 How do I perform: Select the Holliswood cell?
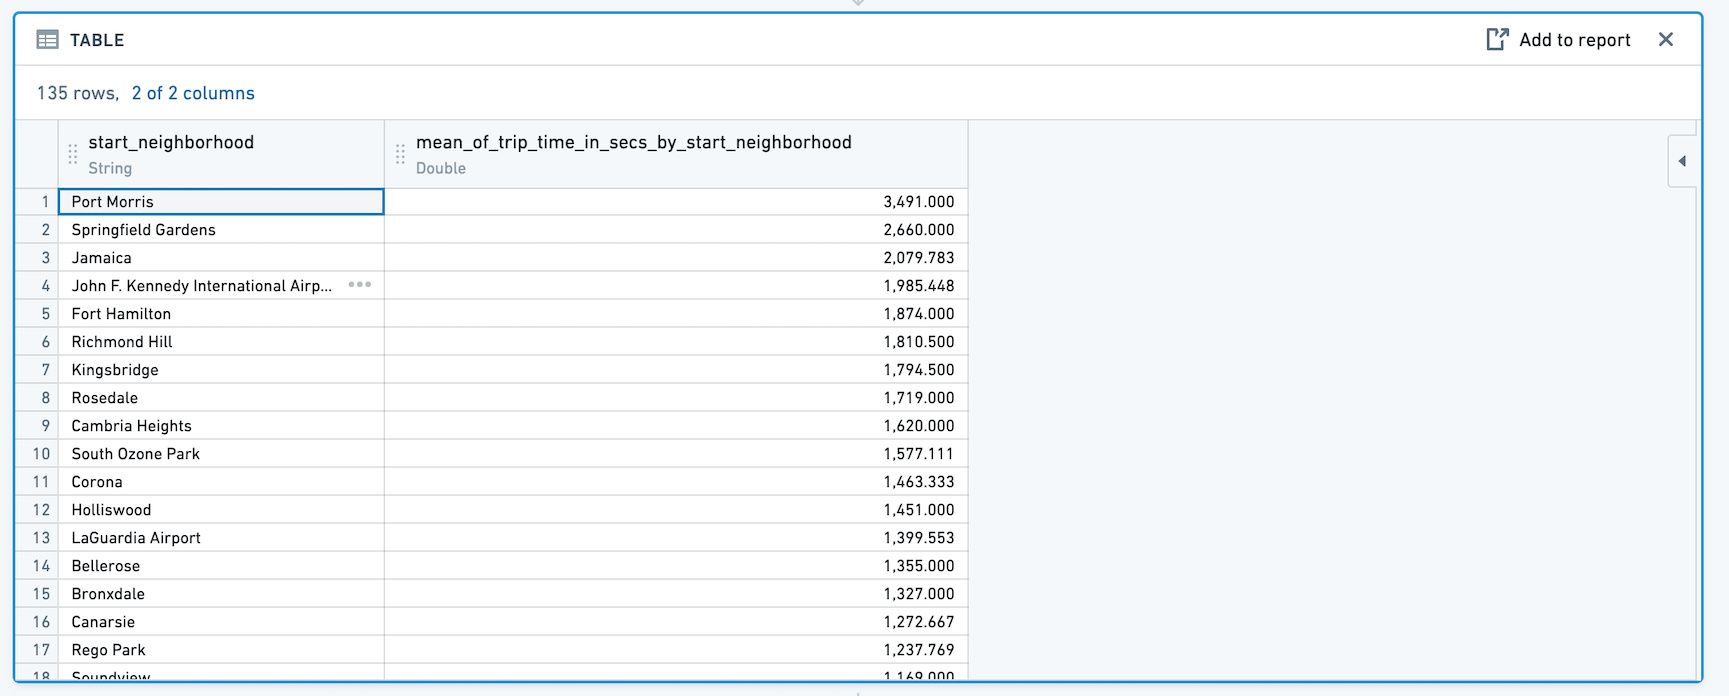[x=221, y=510]
